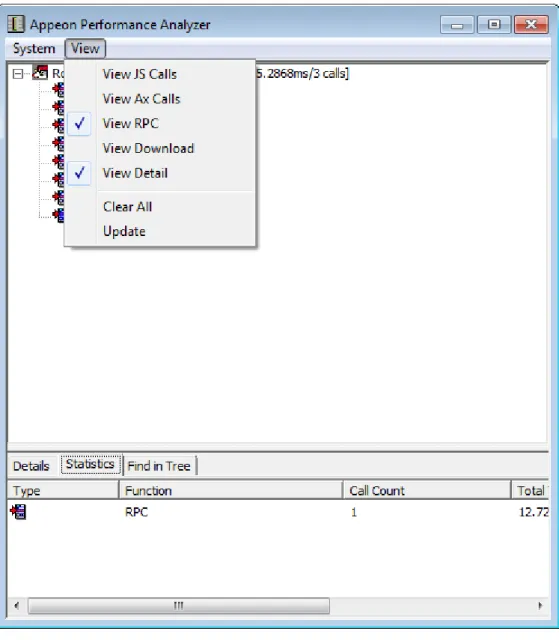Viewport: 559px width, 640px height.
Task: Close the Appeon Performance Analyzer window
Action: pos(531,24)
